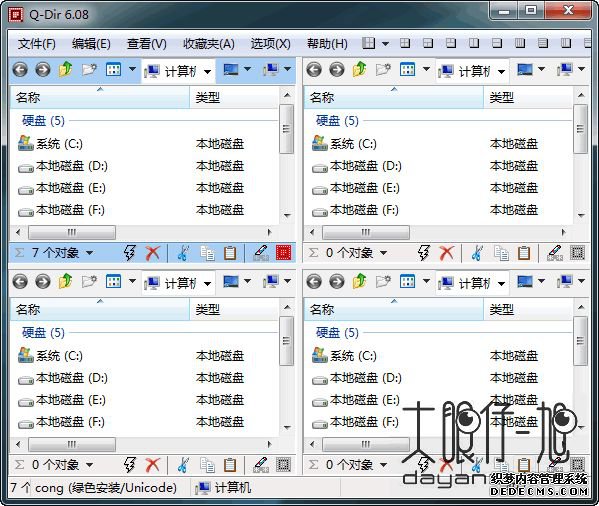Click scroll-down arrow in top-right pane
The image size is (599, 506).
coord(581,215)
